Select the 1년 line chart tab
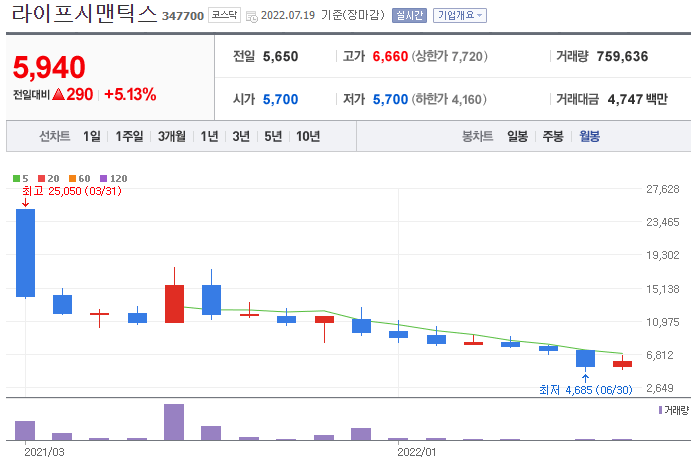691x463 pixels. click(209, 137)
